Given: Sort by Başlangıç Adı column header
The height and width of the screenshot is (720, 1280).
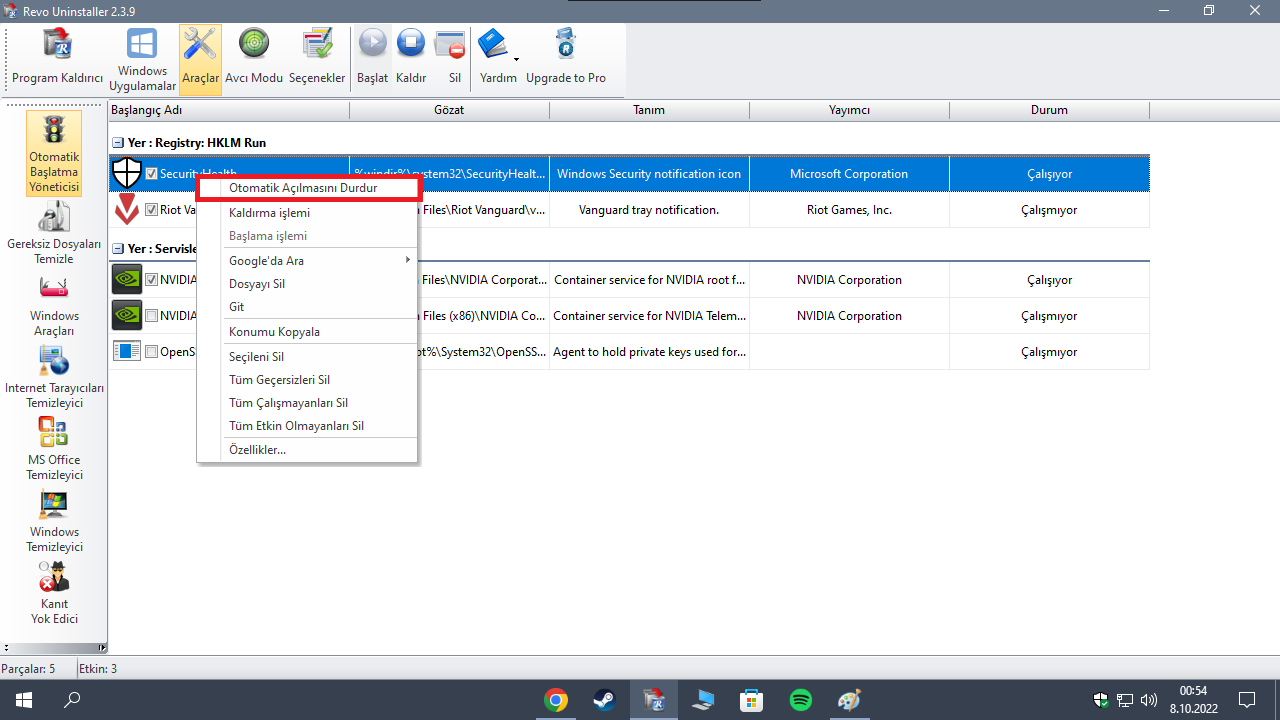Looking at the screenshot, I should point(229,110).
